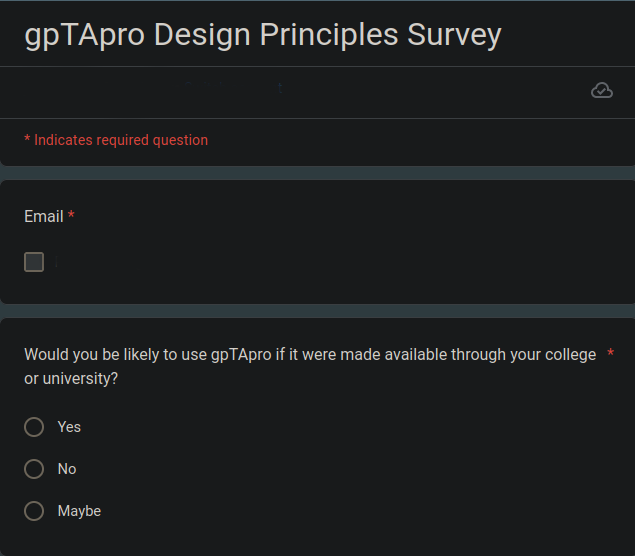Click the word Survey in the title
The image size is (635, 556).
coord(454,35)
